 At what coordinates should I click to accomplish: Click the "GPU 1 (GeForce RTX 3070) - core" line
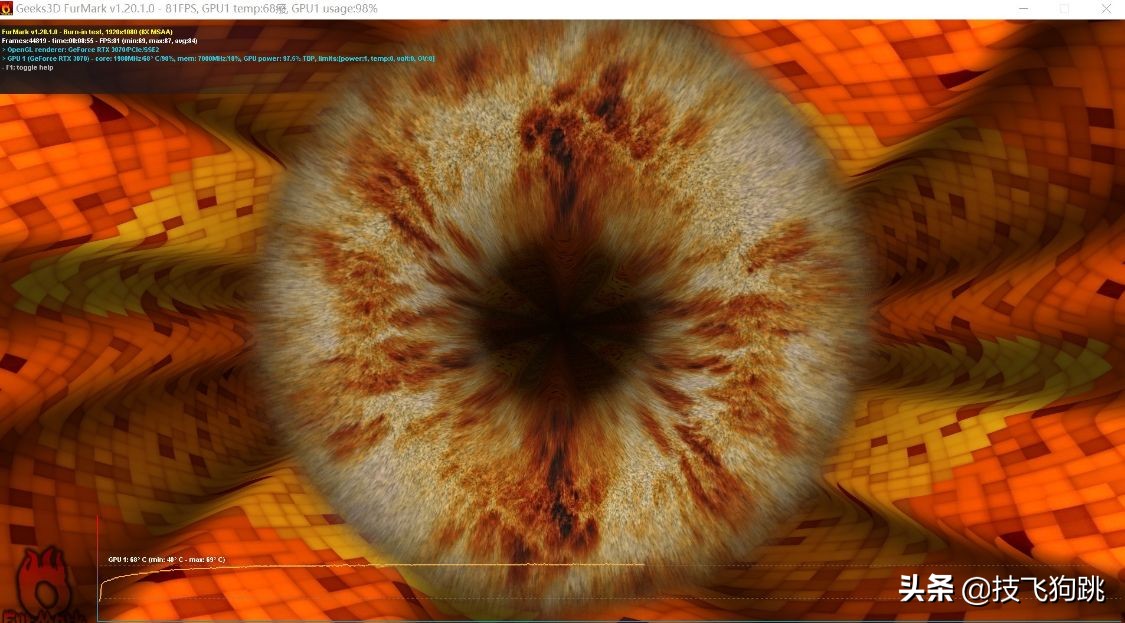[x=218, y=58]
